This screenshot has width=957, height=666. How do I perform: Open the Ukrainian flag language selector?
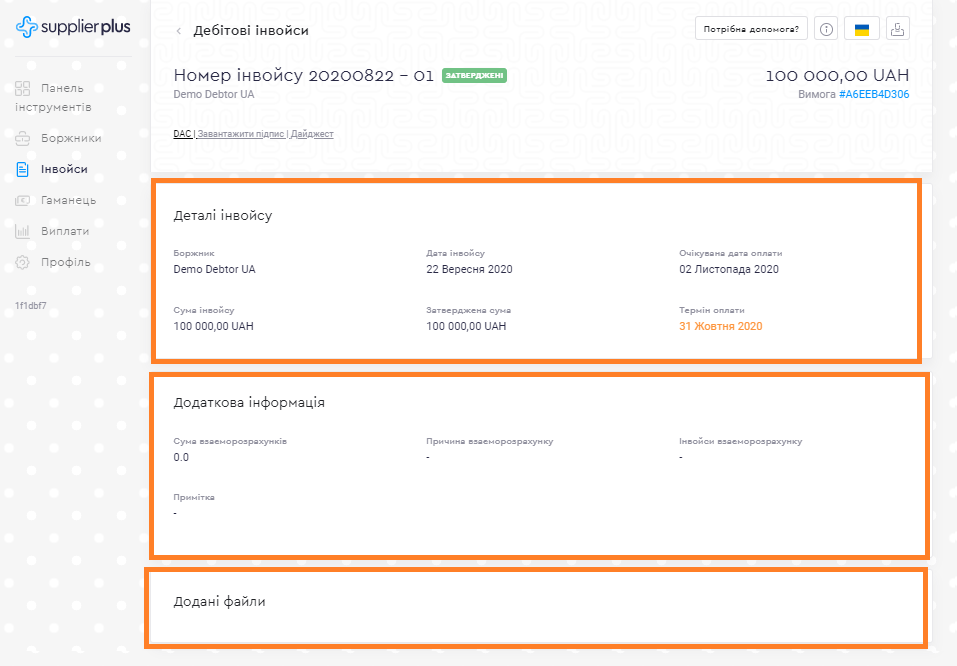click(x=861, y=29)
